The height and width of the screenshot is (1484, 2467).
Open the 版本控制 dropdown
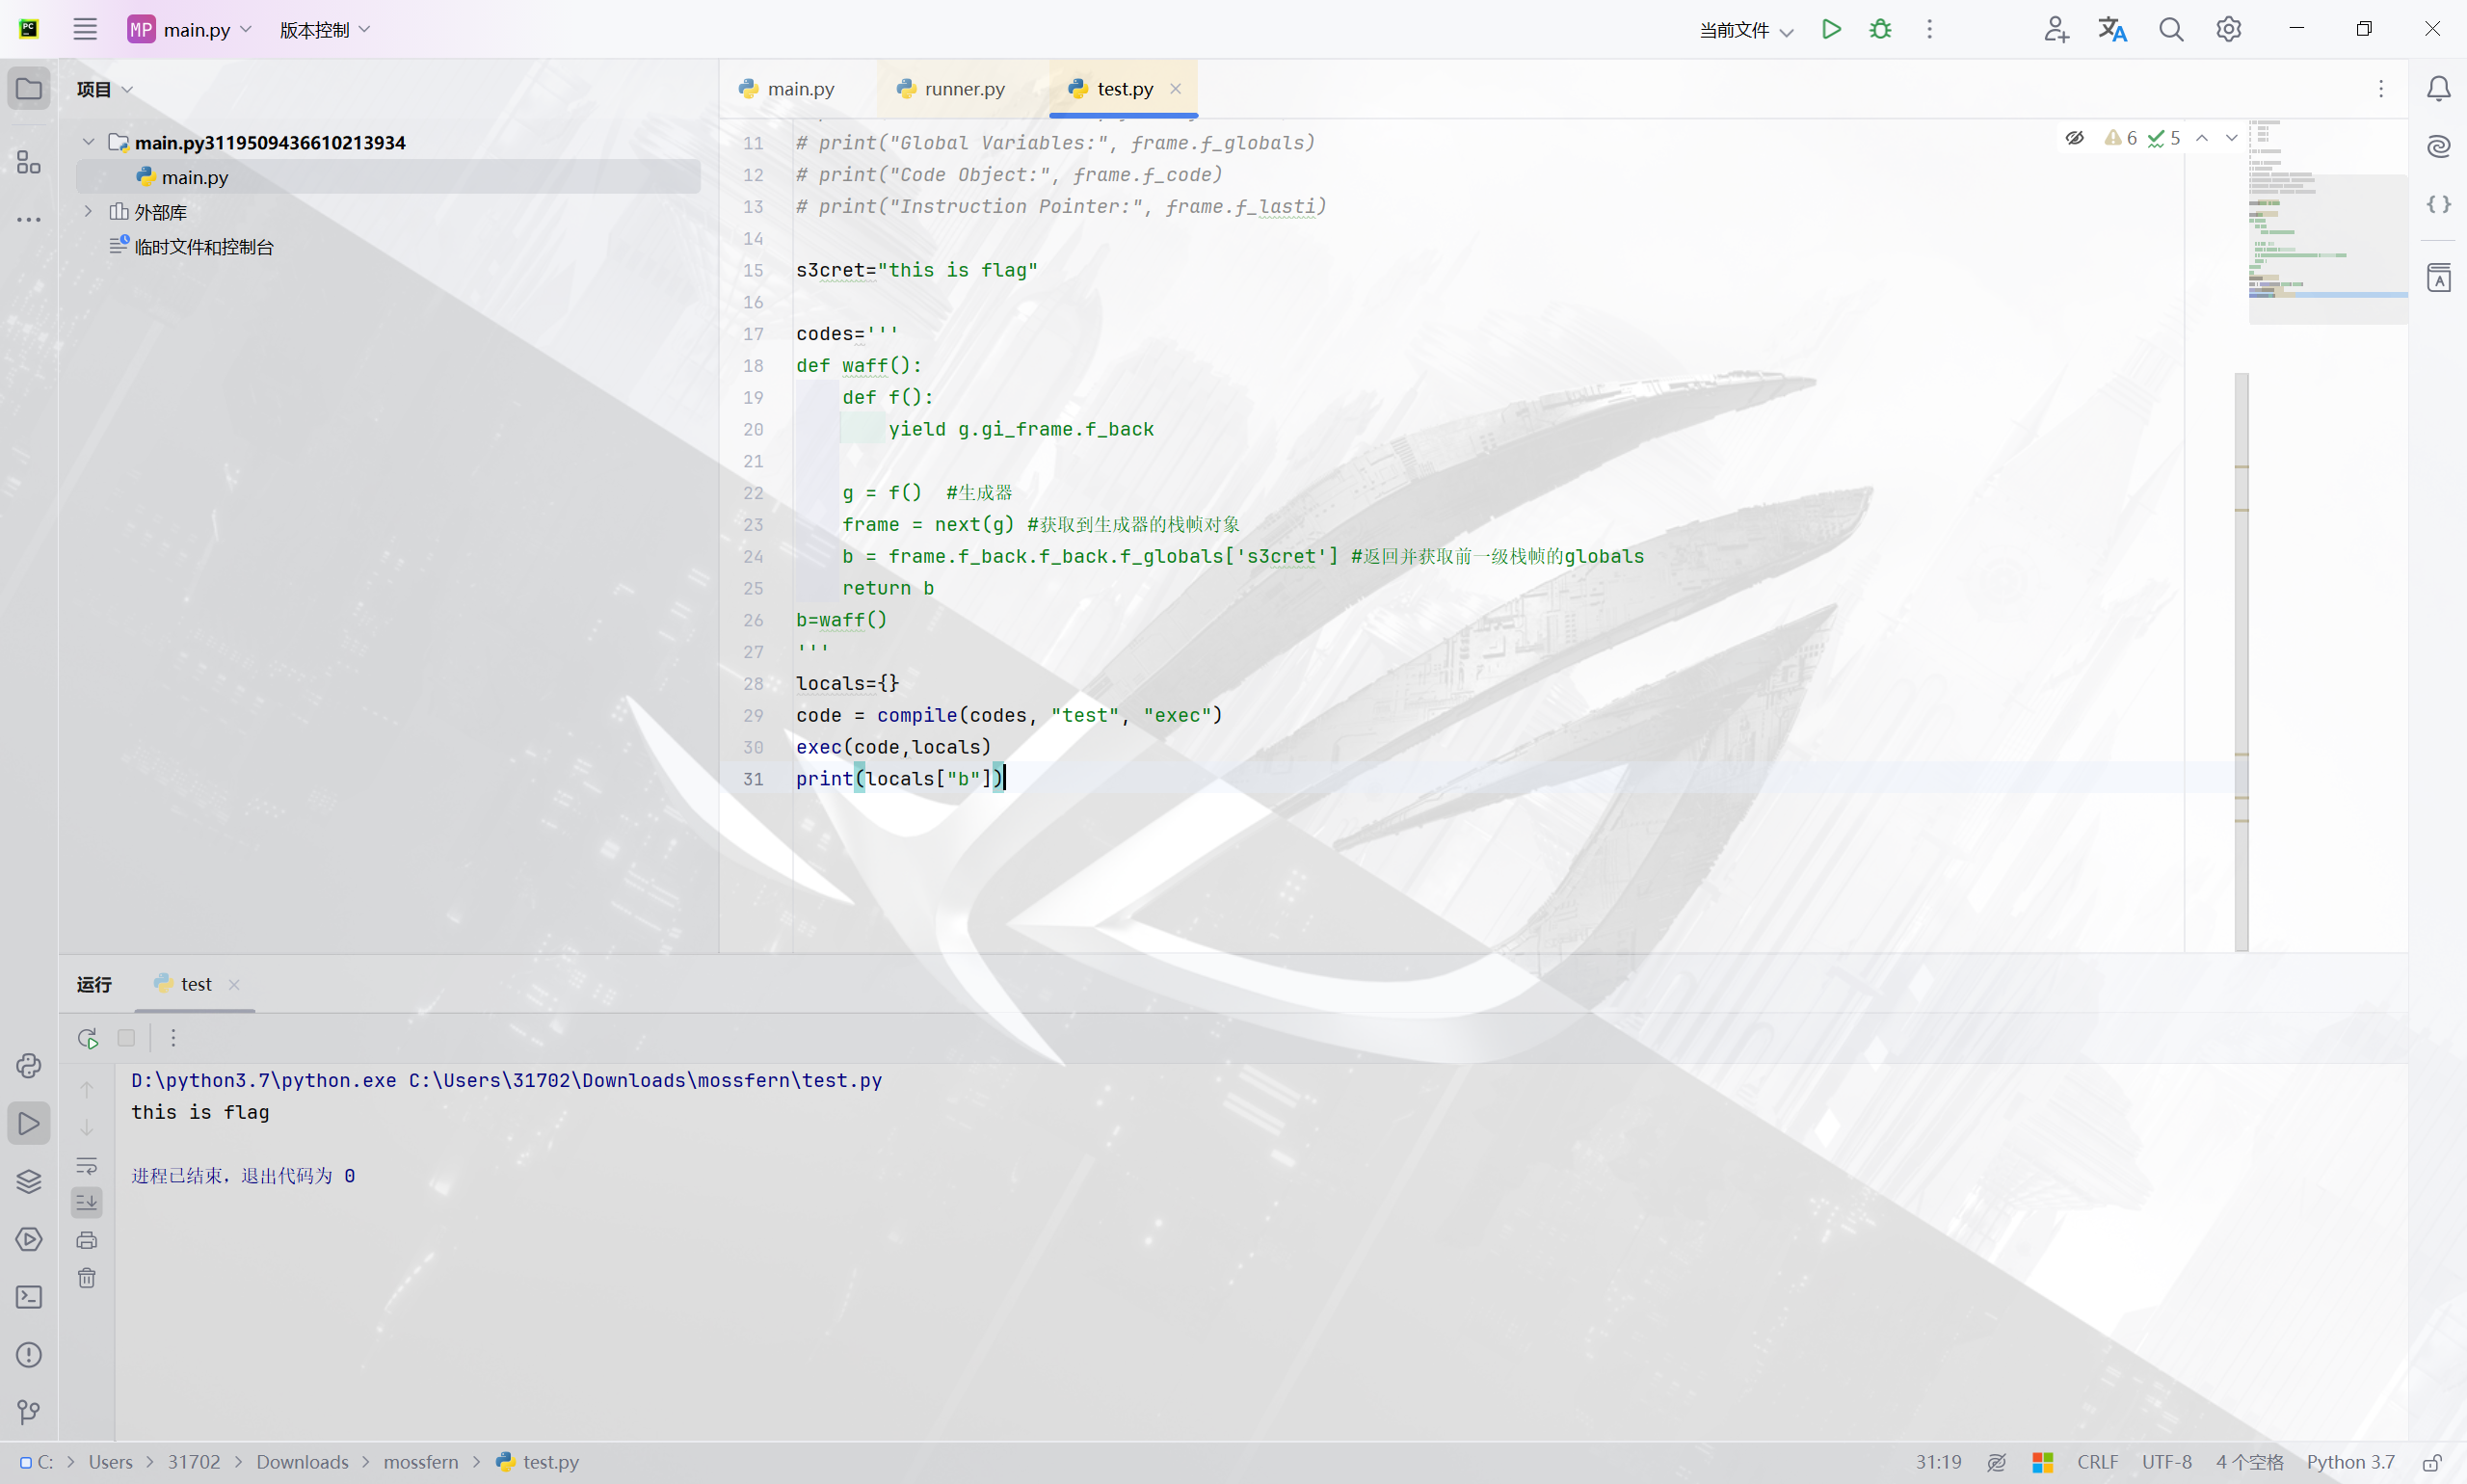325,29
